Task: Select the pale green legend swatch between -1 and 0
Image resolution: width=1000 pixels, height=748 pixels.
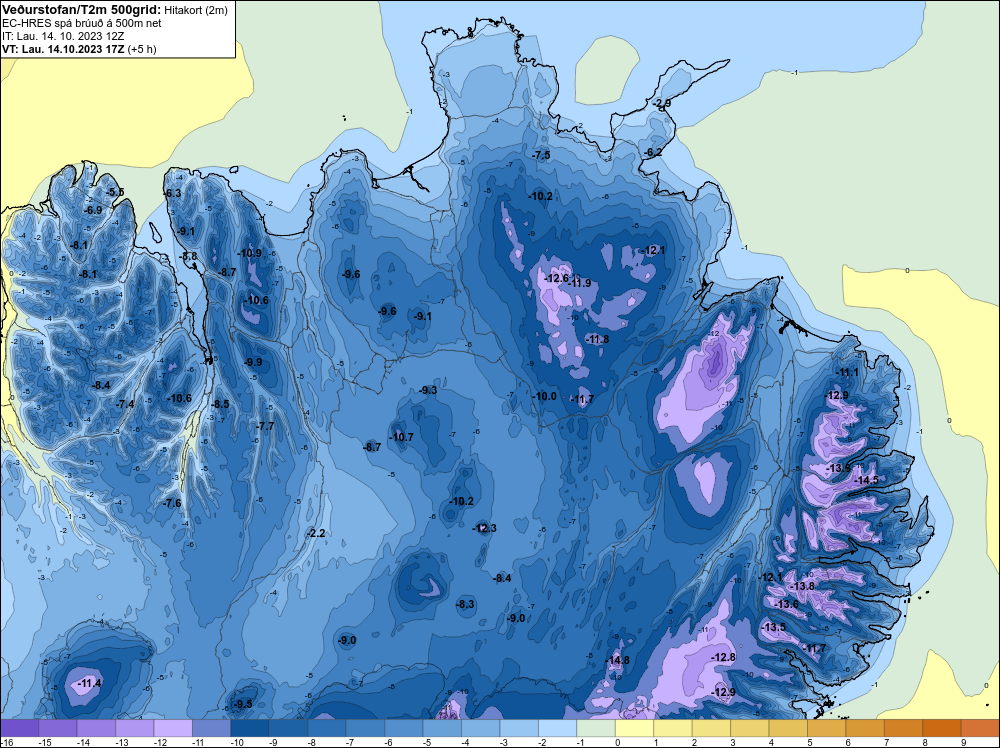Action: [596, 728]
